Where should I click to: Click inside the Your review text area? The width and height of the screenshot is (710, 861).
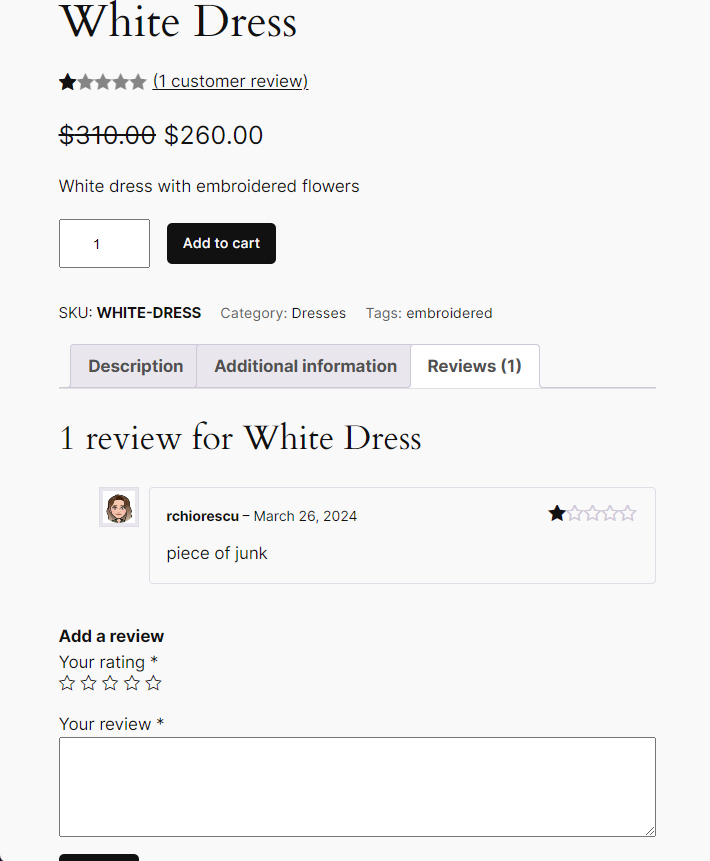point(357,786)
